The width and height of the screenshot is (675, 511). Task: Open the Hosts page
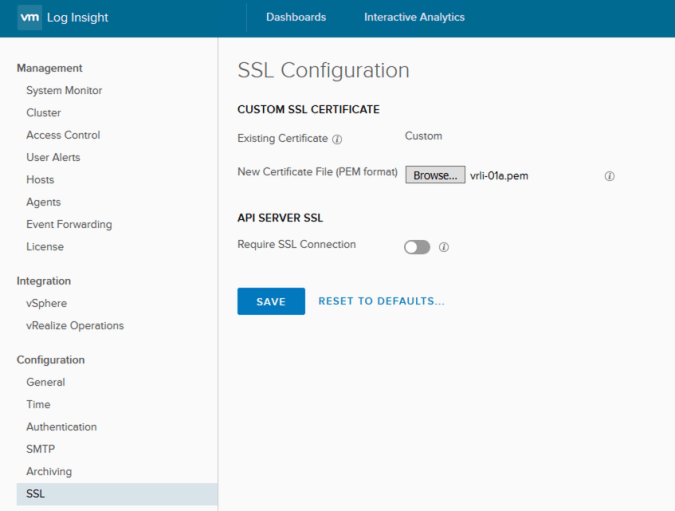point(40,180)
